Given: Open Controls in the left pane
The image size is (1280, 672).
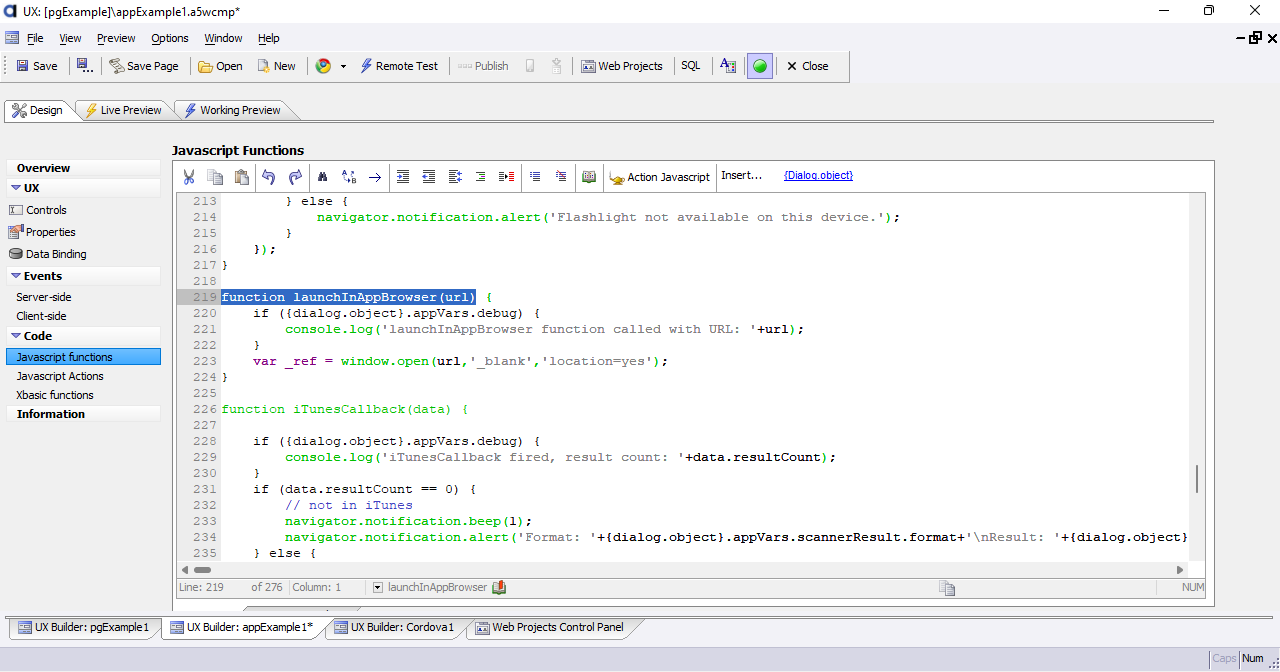Looking at the screenshot, I should pos(46,210).
